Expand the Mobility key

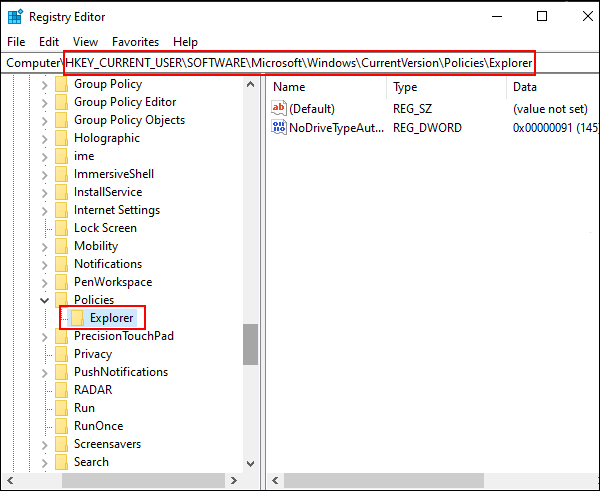(45, 246)
